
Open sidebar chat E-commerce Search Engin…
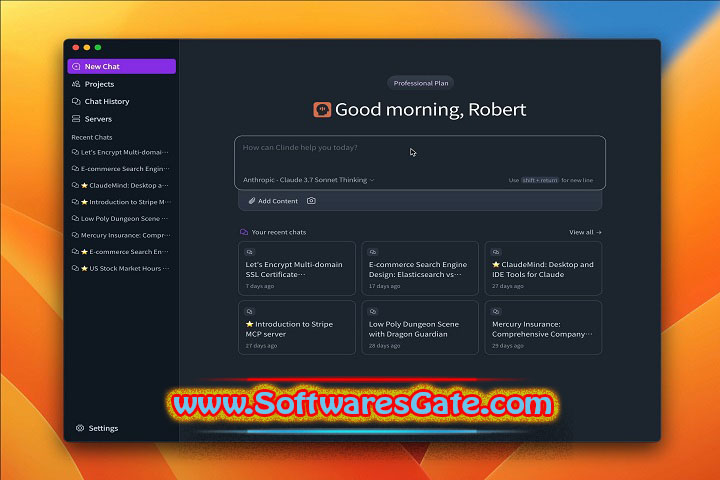(121, 169)
